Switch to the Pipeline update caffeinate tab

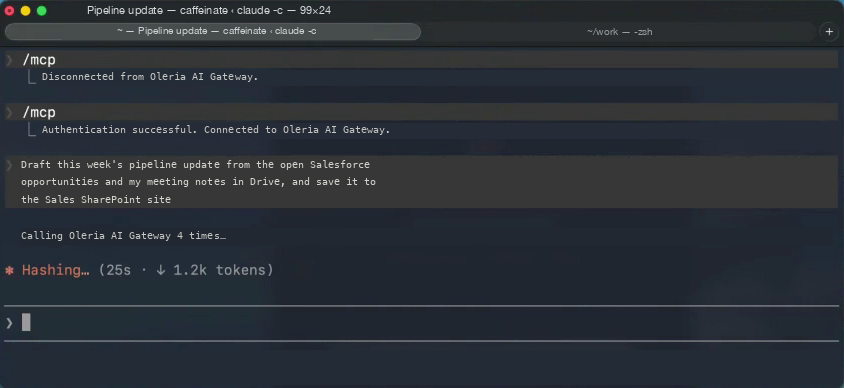[213, 31]
